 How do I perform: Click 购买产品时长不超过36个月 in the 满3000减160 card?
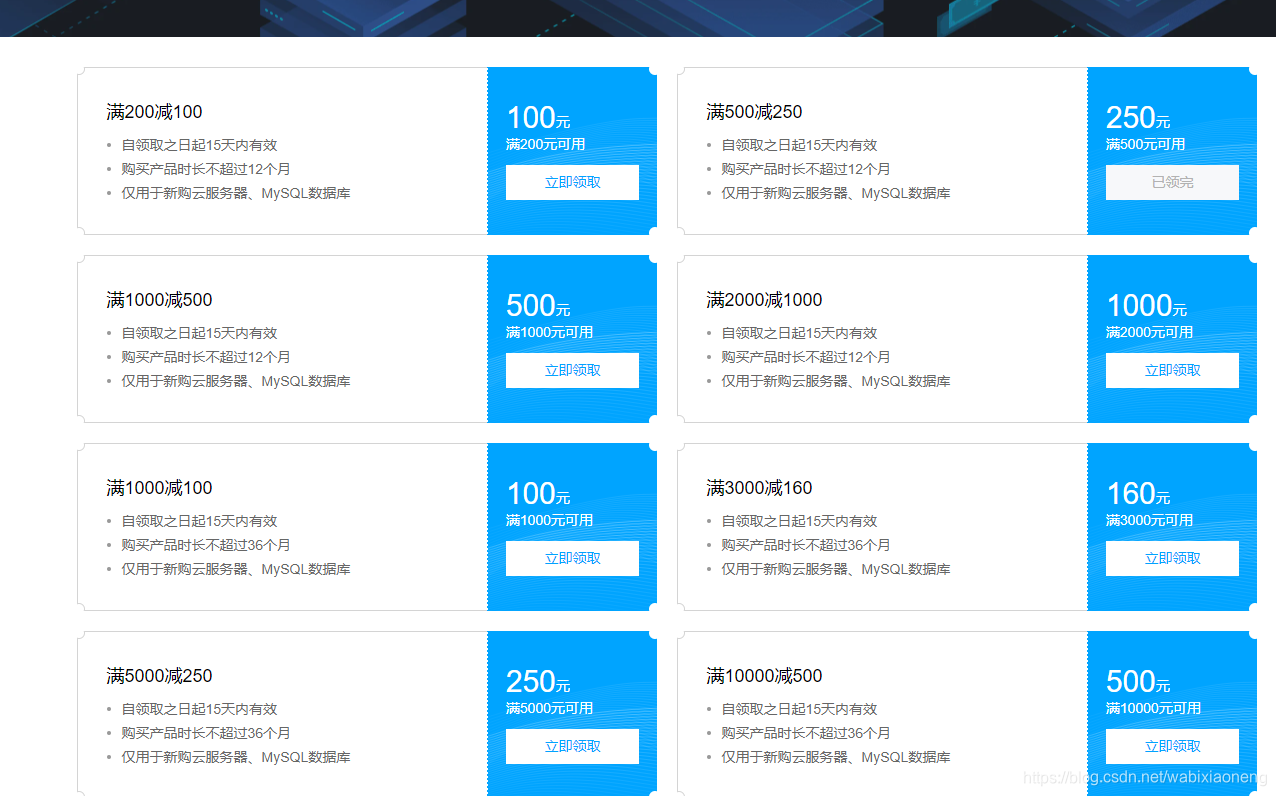pos(806,545)
